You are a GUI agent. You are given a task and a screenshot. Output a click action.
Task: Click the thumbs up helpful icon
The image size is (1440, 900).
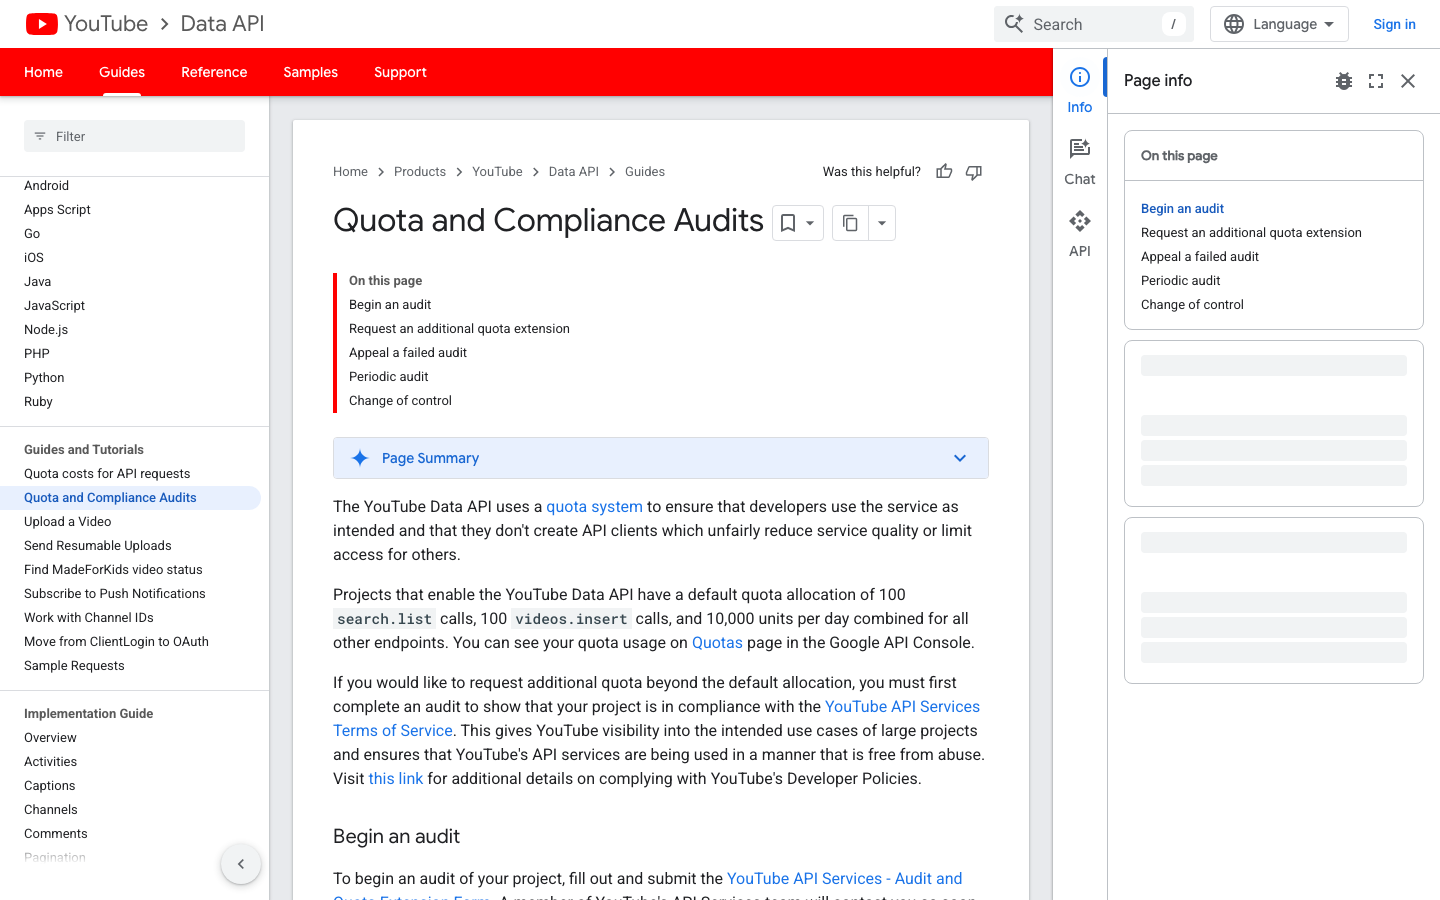944,172
